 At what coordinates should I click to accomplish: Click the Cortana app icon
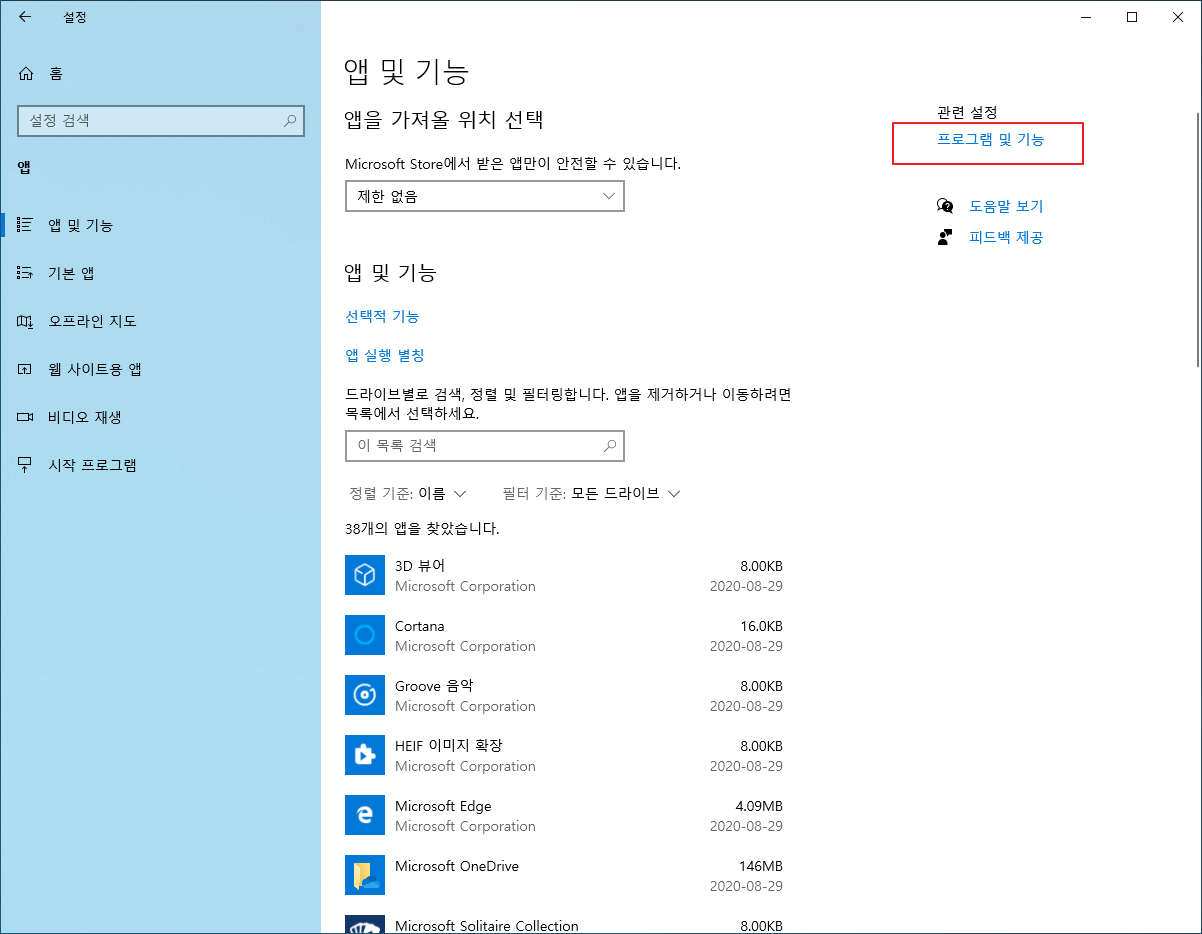pyautogui.click(x=365, y=635)
